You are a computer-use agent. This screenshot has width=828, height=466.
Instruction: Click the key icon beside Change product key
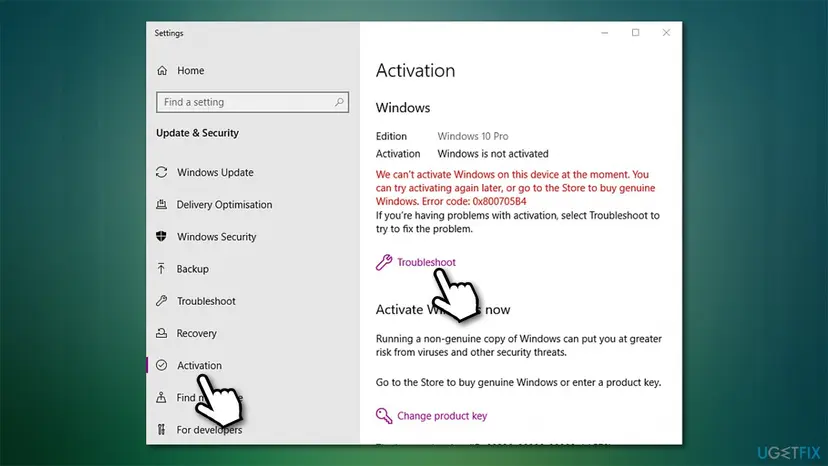pos(384,416)
